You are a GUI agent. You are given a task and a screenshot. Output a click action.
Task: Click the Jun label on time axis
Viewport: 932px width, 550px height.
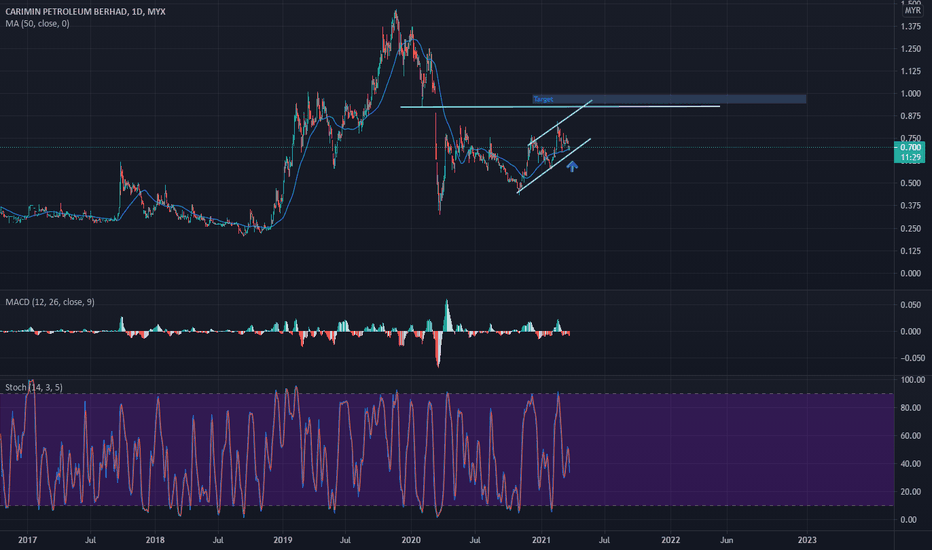726,540
